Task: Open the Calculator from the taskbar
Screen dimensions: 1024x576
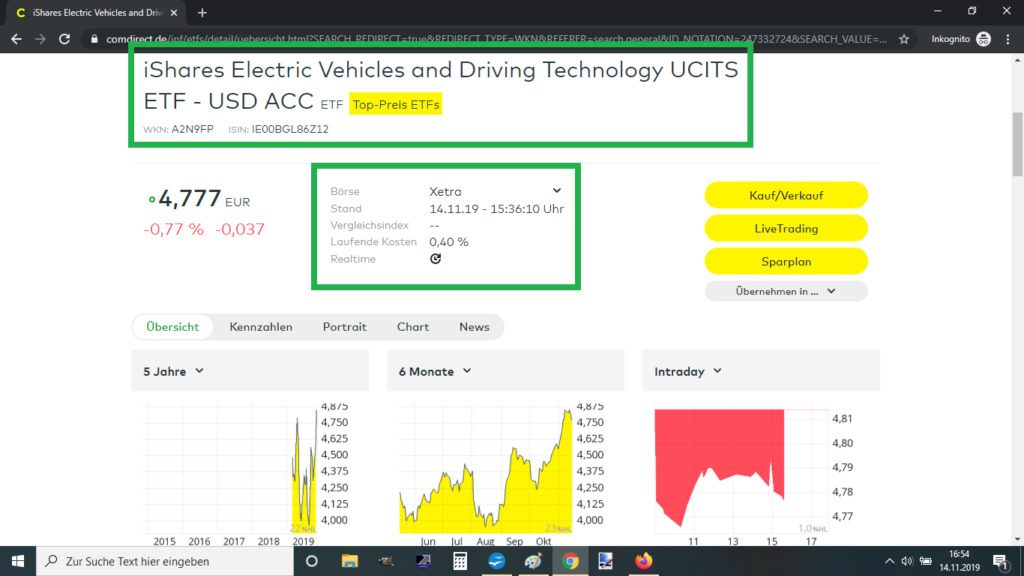Action: (460, 561)
